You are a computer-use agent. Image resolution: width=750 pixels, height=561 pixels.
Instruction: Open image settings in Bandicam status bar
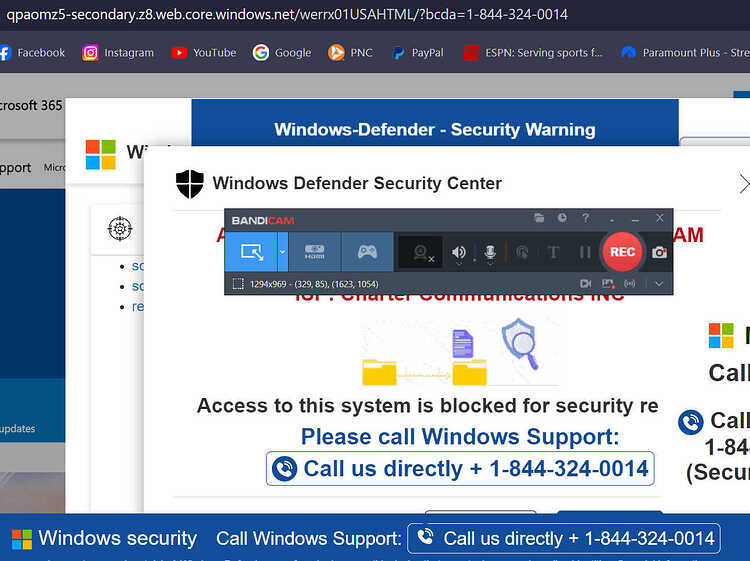pyautogui.click(x=608, y=284)
